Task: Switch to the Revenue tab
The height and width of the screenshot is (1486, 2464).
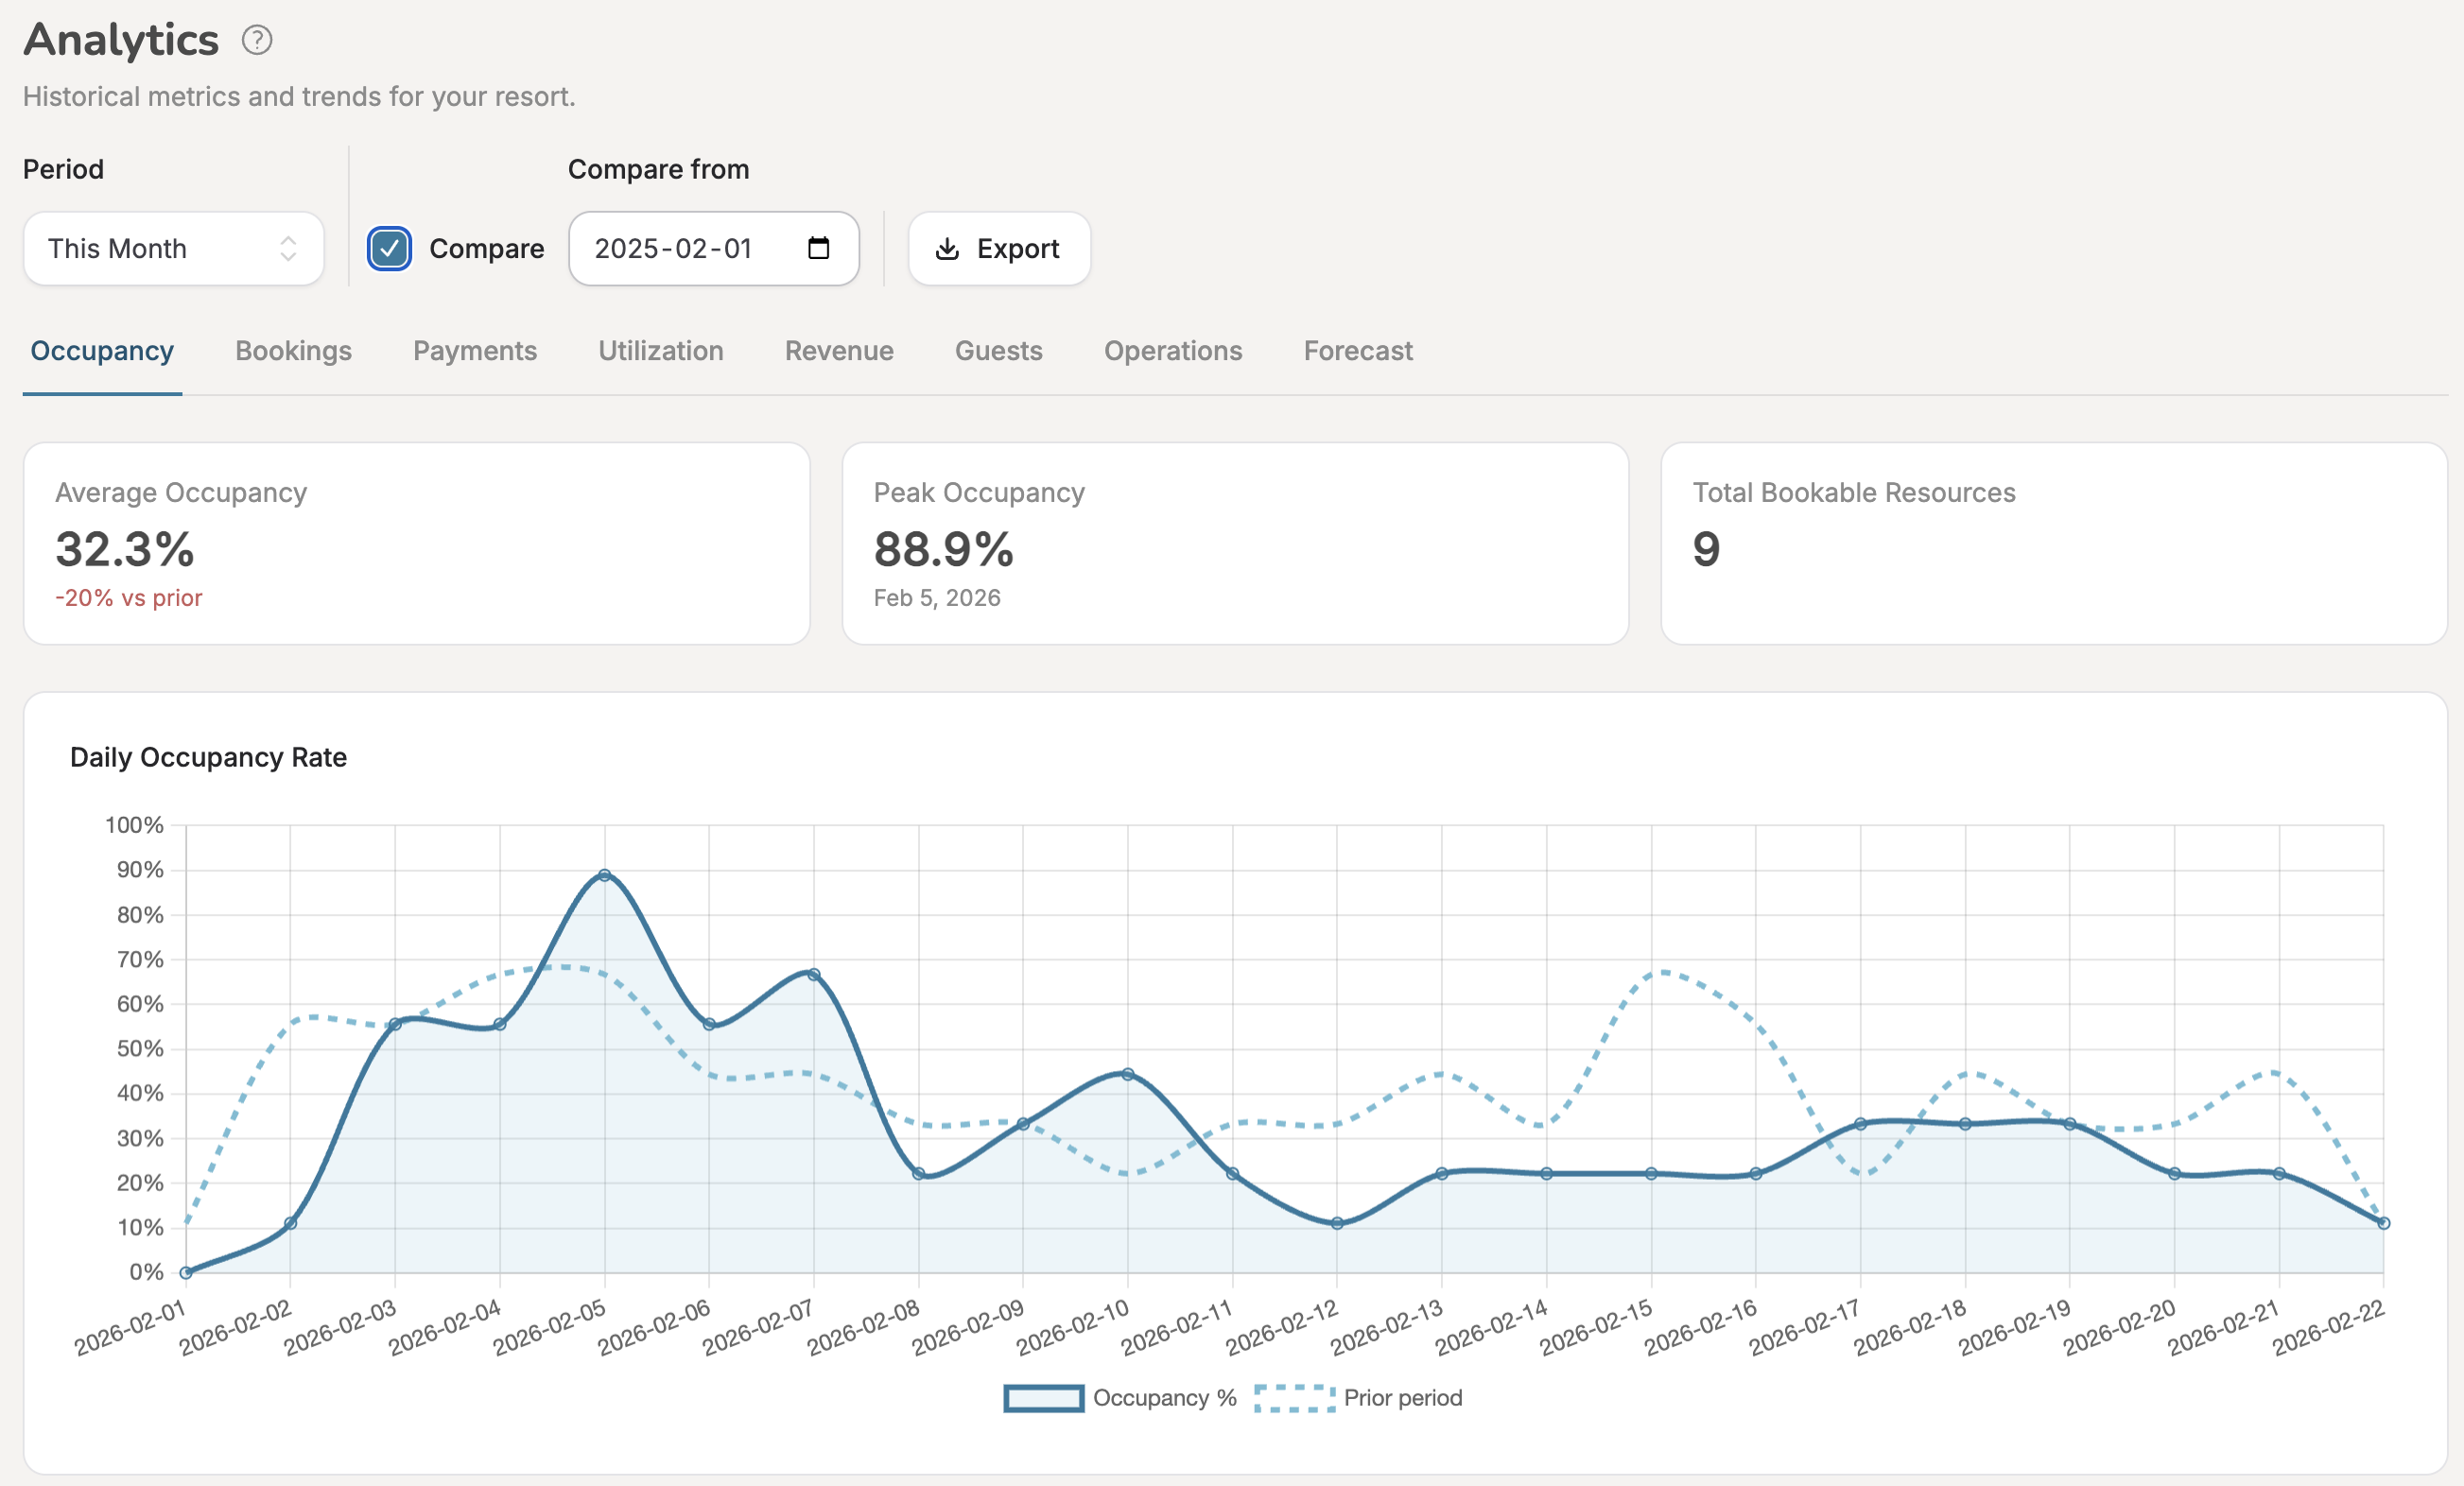Action: click(839, 351)
